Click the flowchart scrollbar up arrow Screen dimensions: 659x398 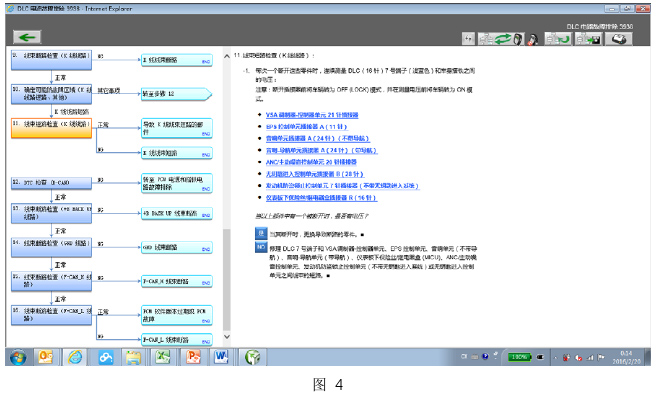(227, 56)
